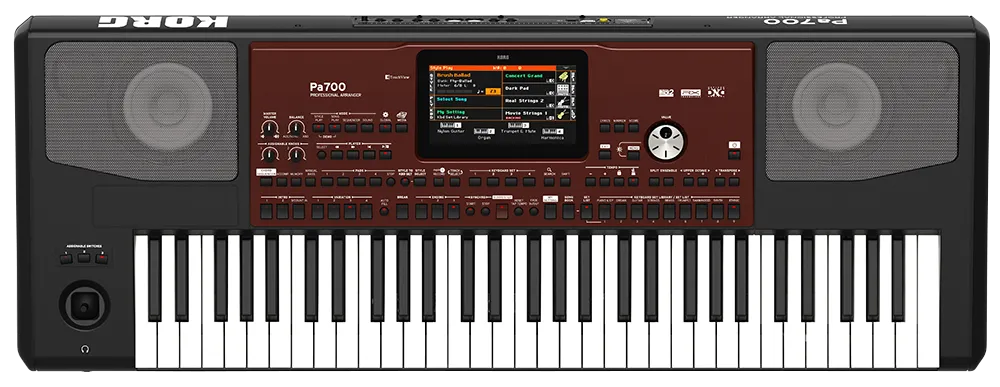This screenshot has height=387, width=1000.
Task: Click the player SELECT round button
Action: click(321, 155)
